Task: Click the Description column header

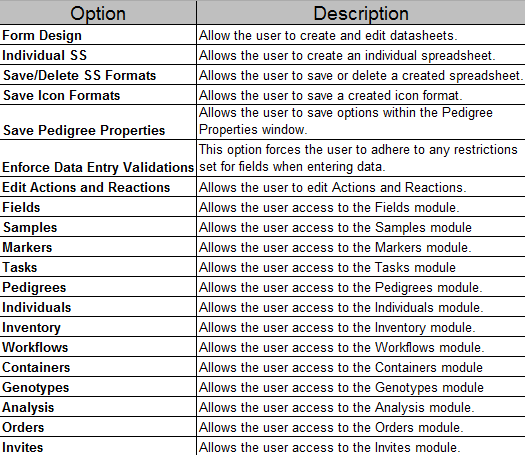Action: (361, 13)
